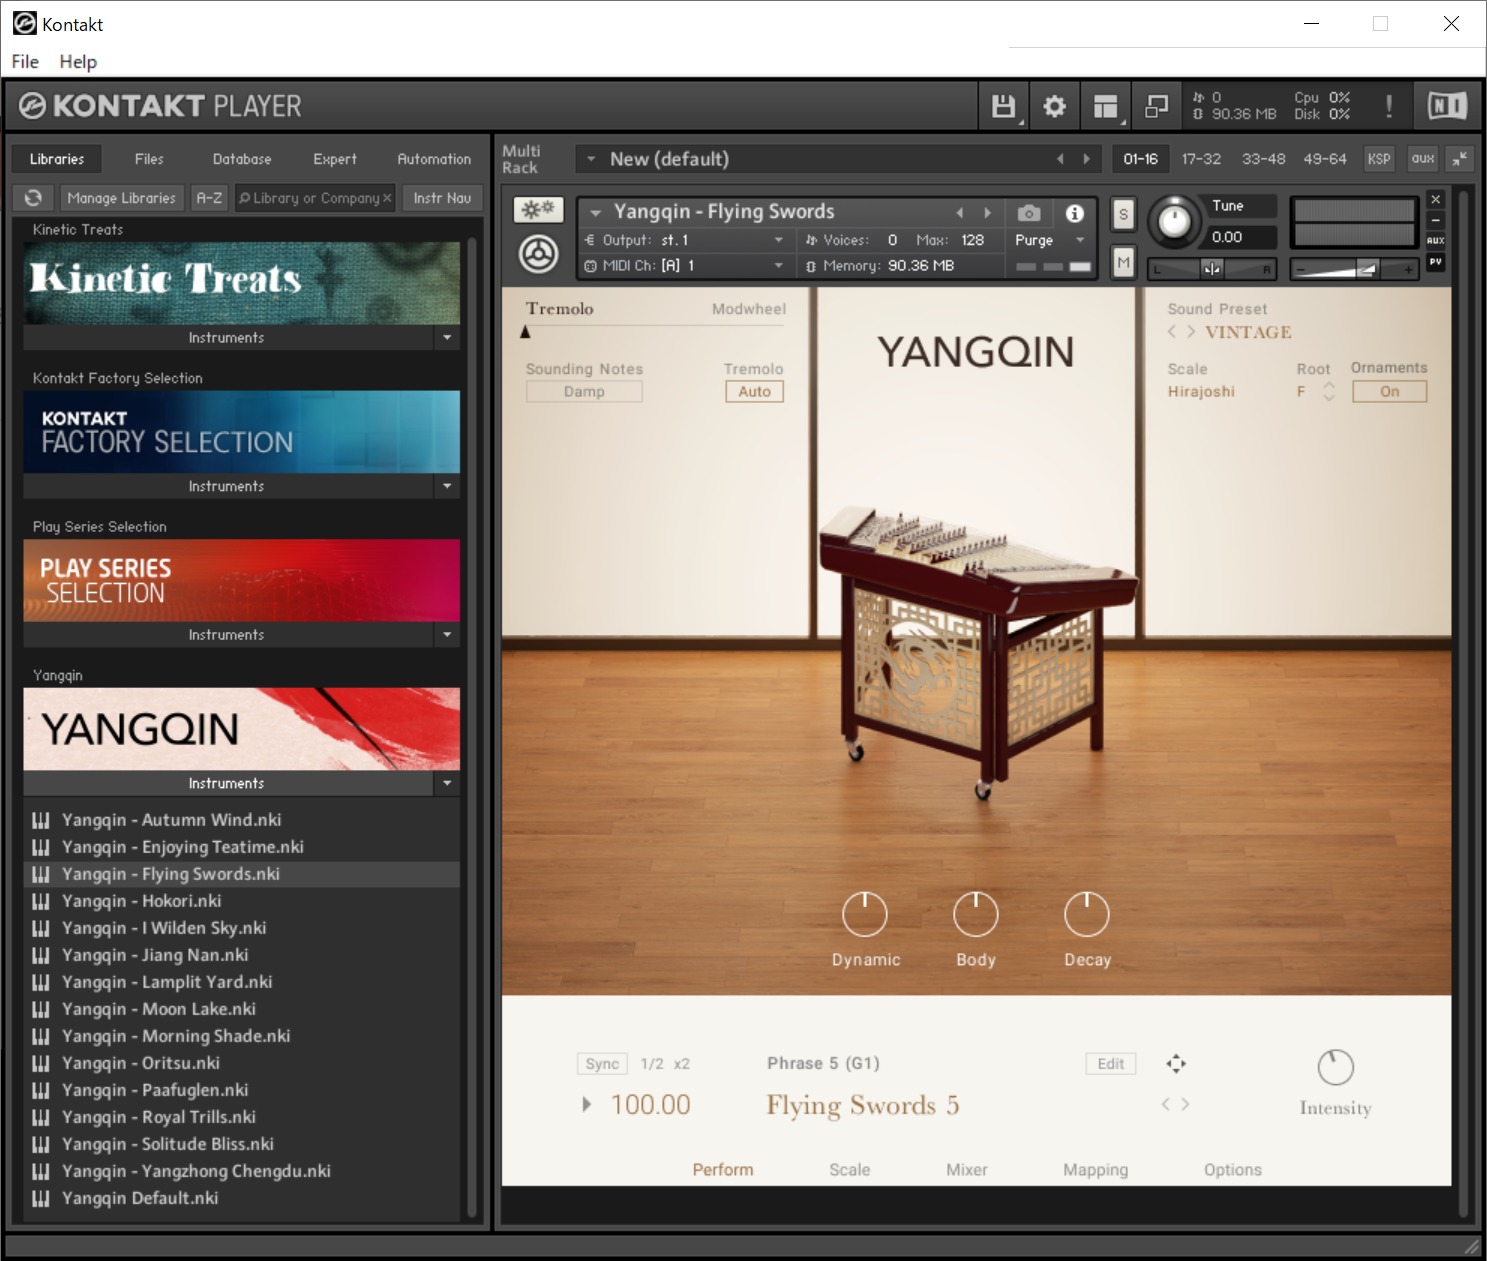The height and width of the screenshot is (1261, 1487).
Task: Open the snapshot camera view
Action: pyautogui.click(x=1028, y=213)
